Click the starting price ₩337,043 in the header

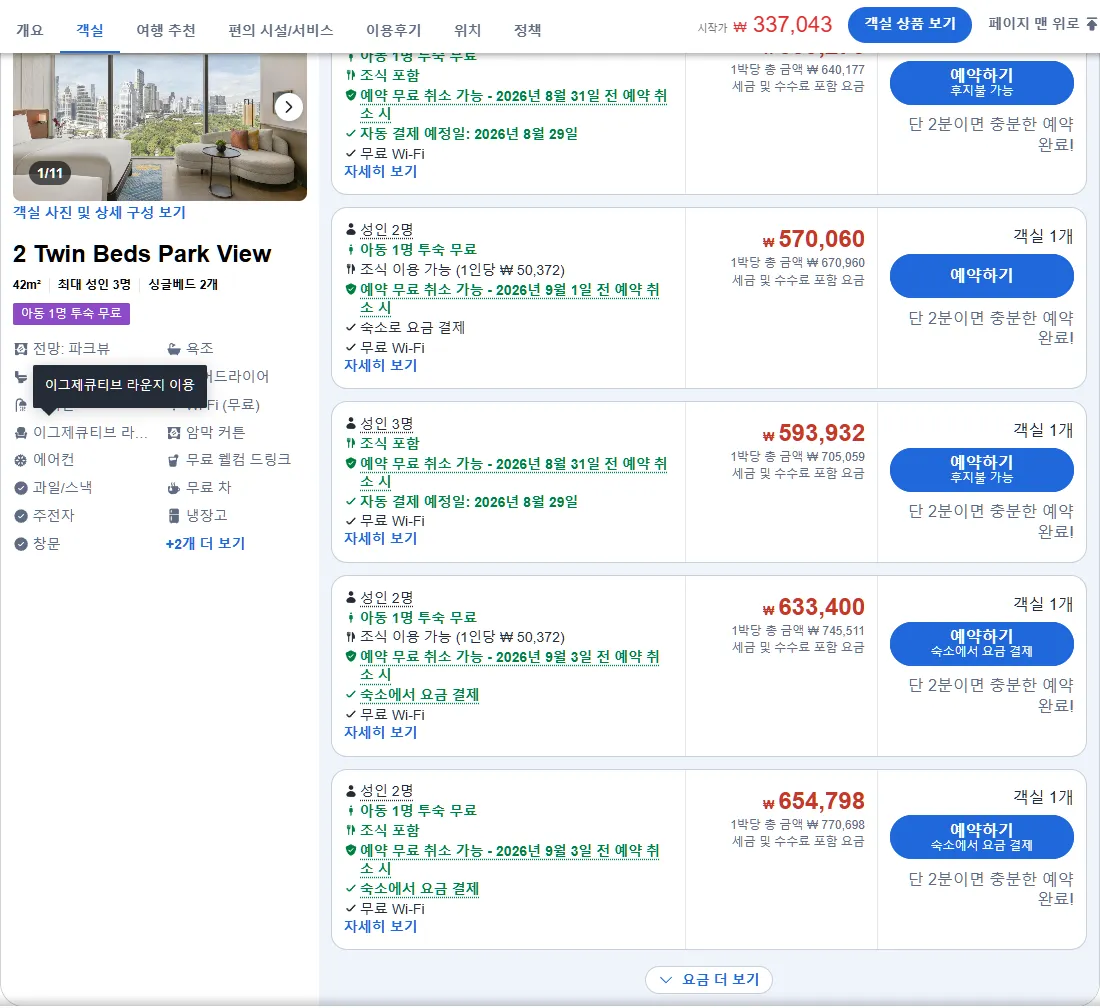(x=782, y=25)
